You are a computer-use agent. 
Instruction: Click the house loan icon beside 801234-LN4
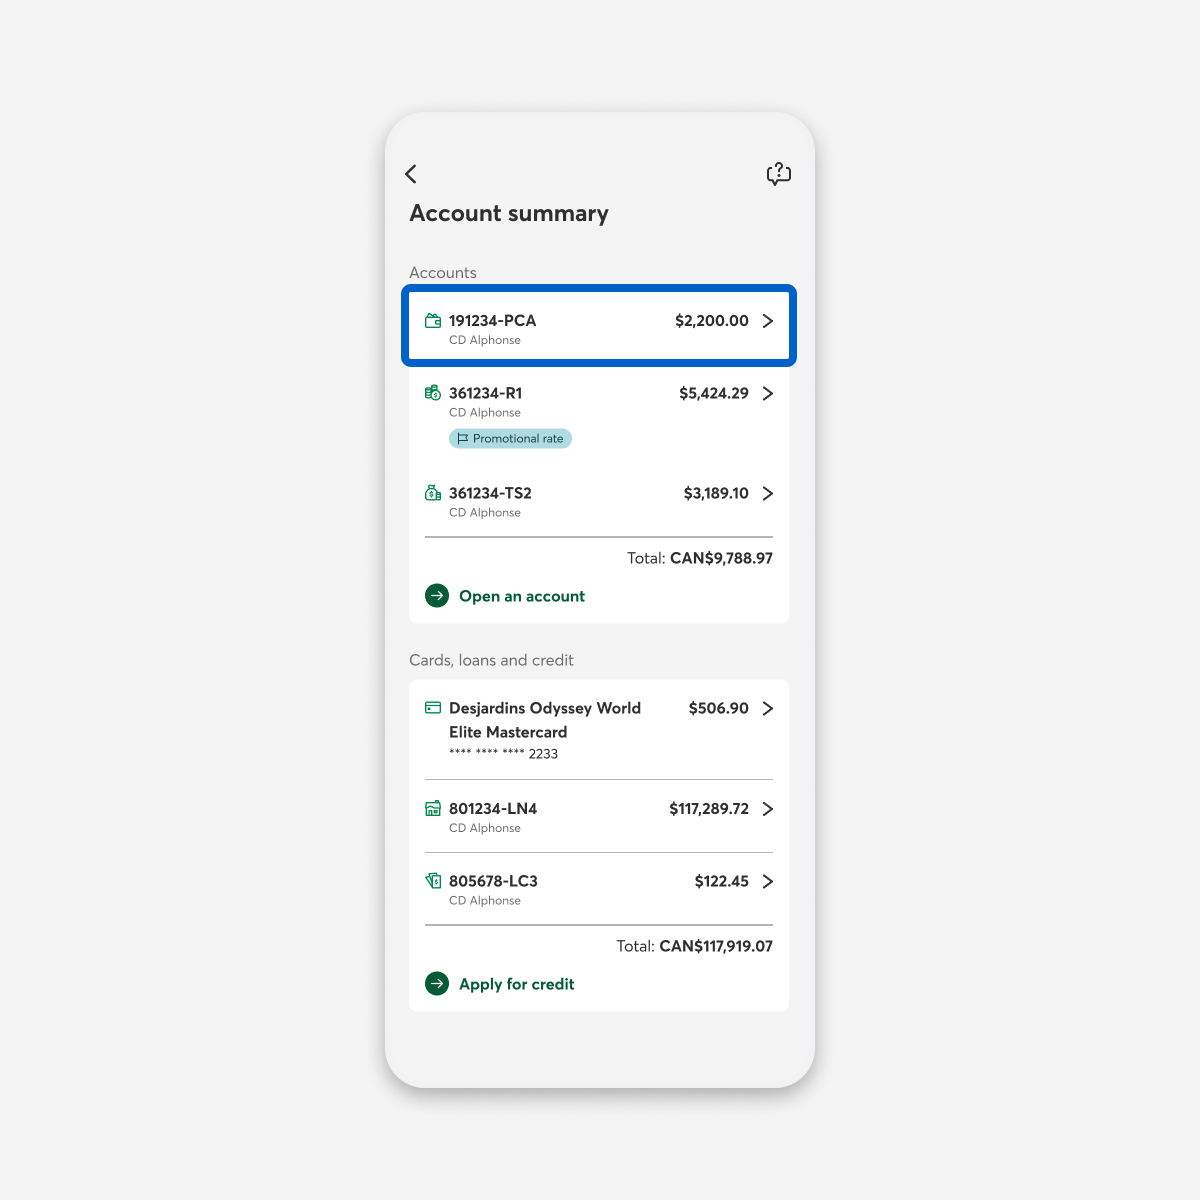[433, 808]
